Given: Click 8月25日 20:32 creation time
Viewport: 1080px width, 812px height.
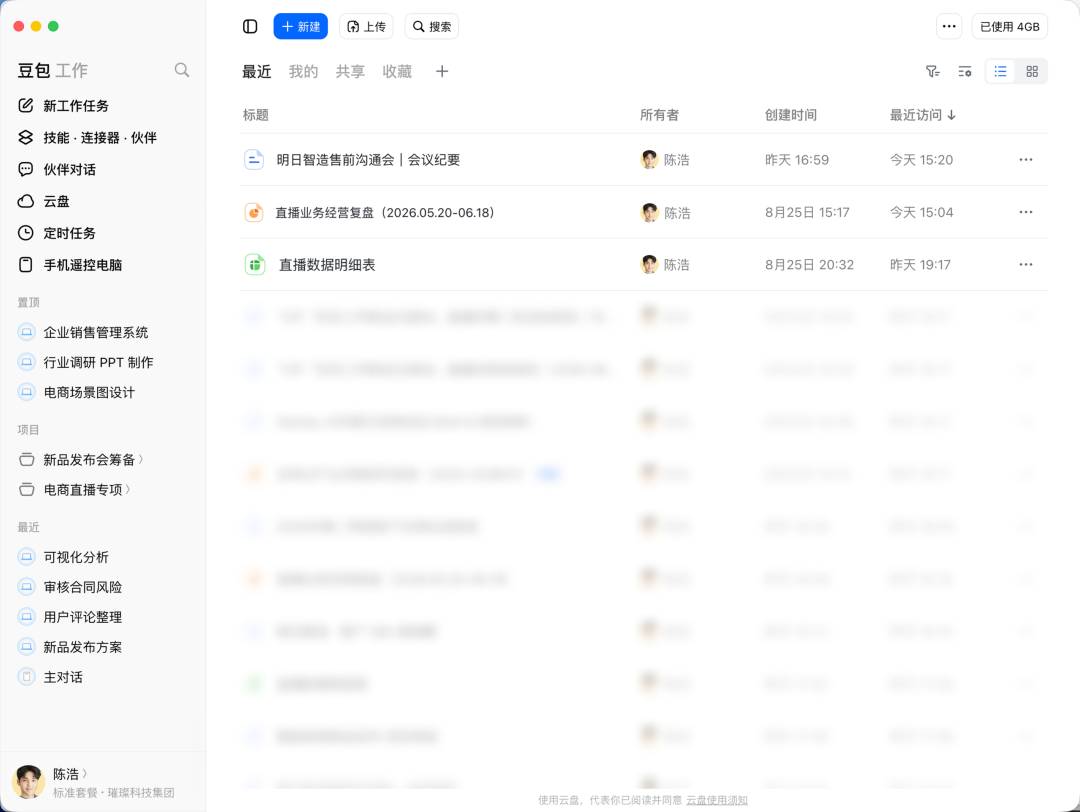Looking at the screenshot, I should click(x=809, y=264).
